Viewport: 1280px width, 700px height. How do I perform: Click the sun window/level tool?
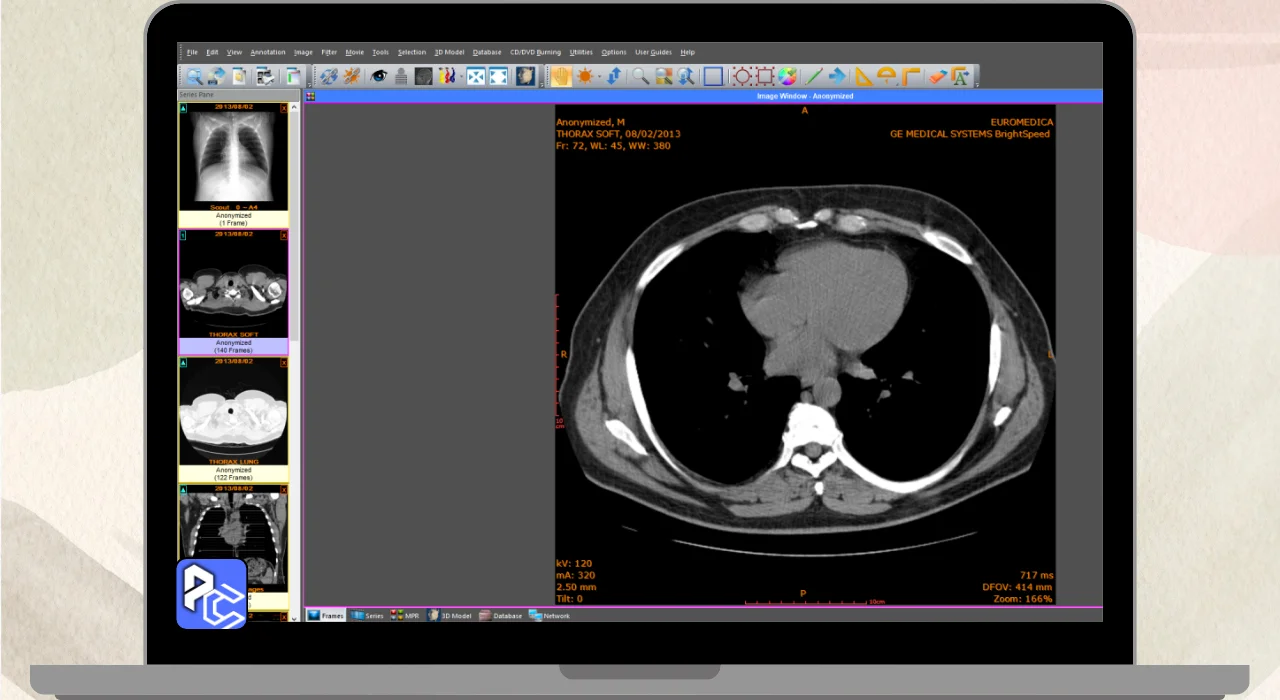pyautogui.click(x=585, y=76)
